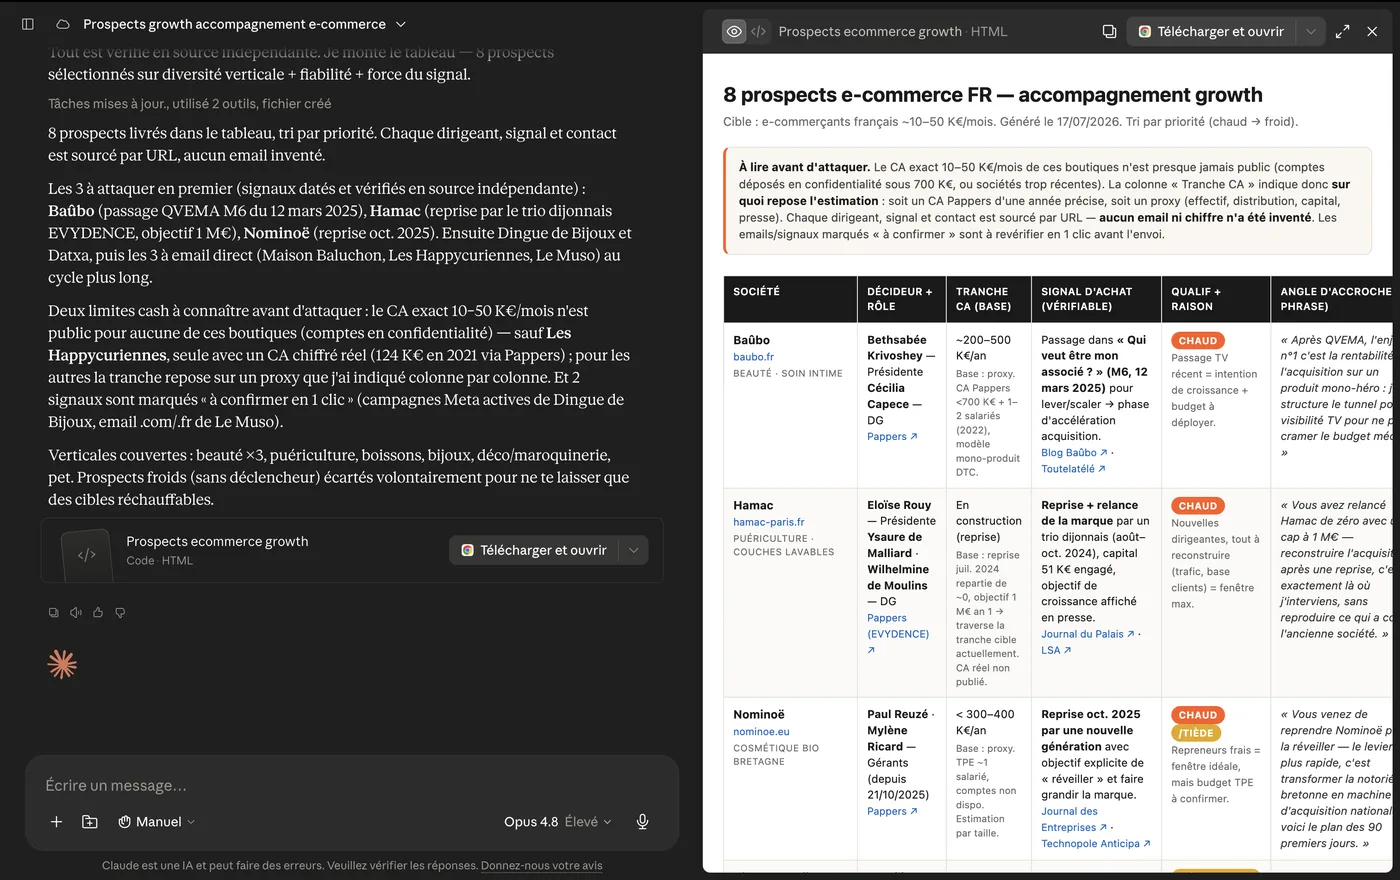Open the Blog Baûbo source link
This screenshot has width=1400, height=880.
tap(1073, 453)
